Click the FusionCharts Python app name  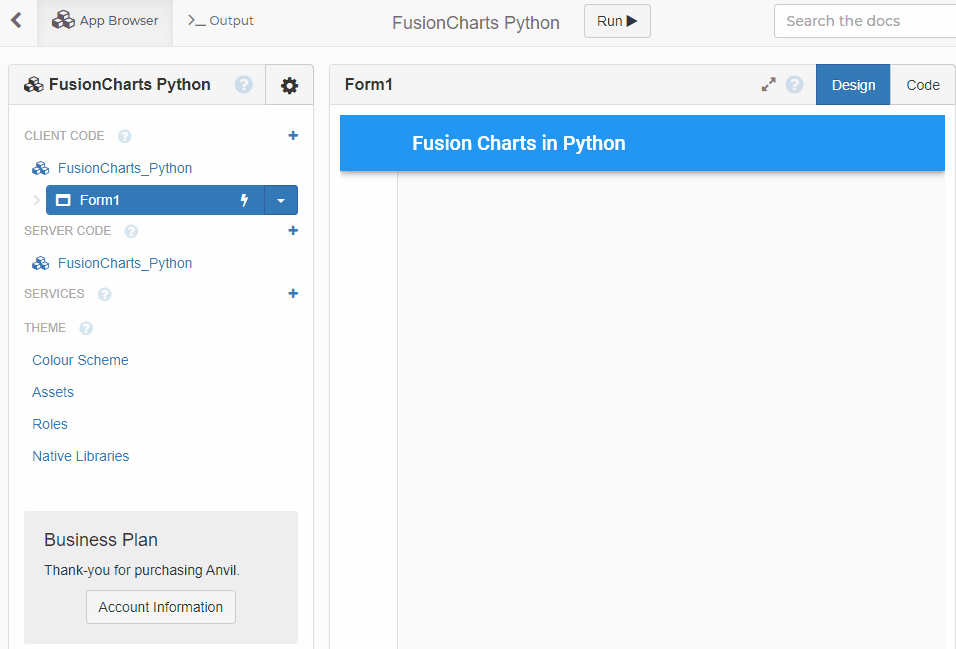(x=476, y=23)
